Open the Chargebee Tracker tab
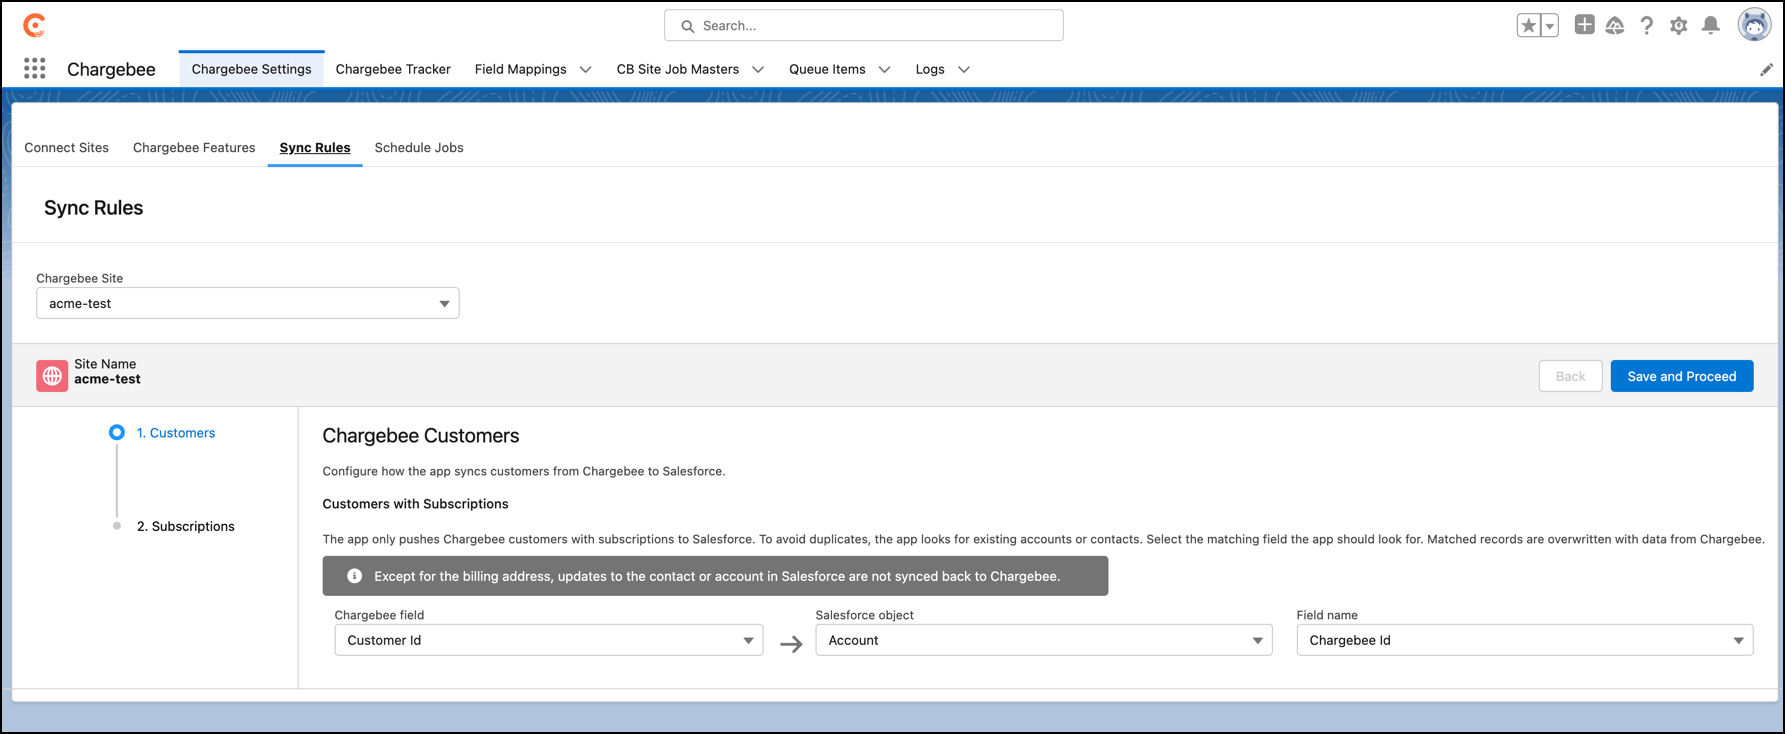 tap(393, 69)
